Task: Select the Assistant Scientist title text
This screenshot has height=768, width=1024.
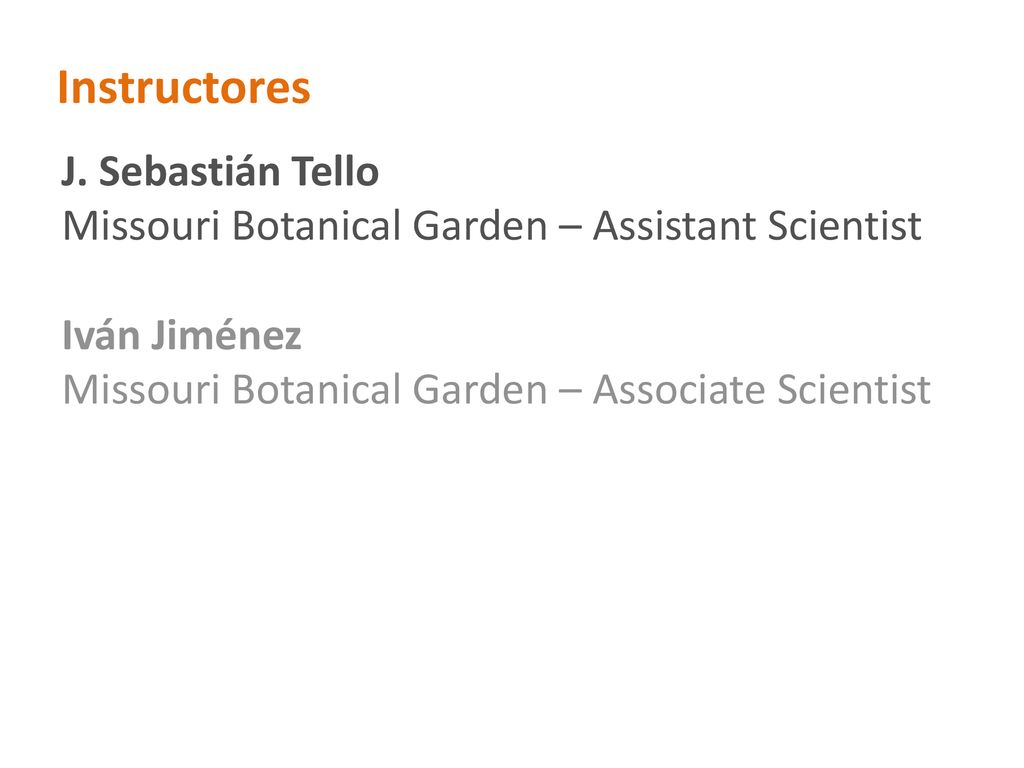Action: 758,226
